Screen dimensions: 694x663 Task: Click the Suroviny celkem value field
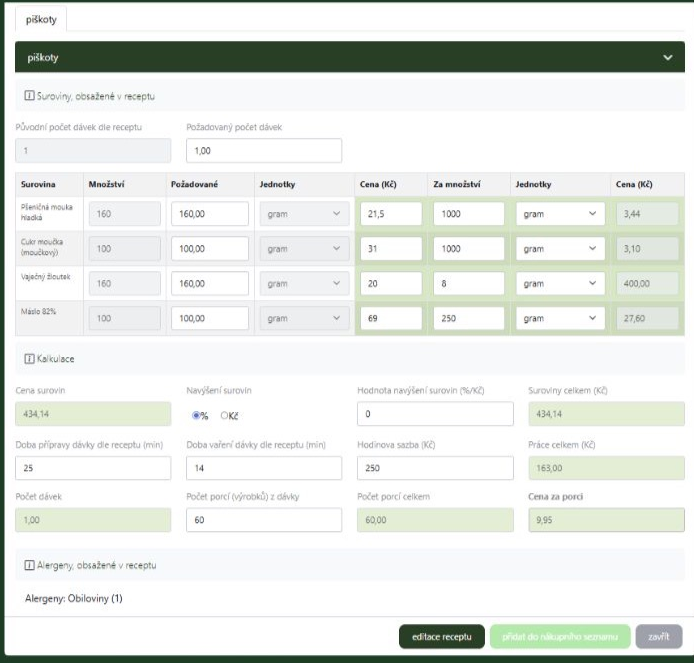606,414
